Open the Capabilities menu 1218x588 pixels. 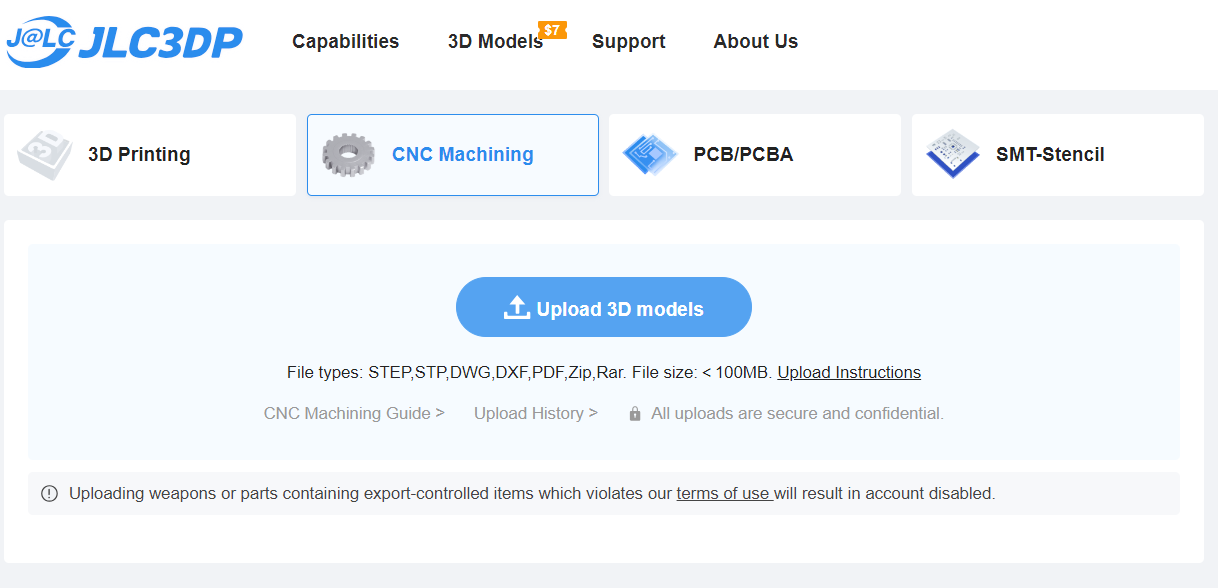click(x=345, y=41)
